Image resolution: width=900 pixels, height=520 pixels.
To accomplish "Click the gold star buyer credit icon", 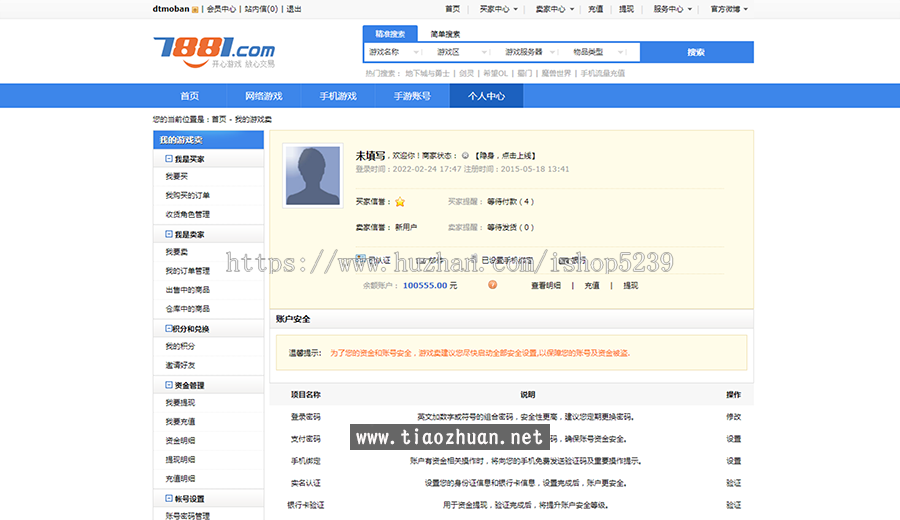I will point(400,202).
